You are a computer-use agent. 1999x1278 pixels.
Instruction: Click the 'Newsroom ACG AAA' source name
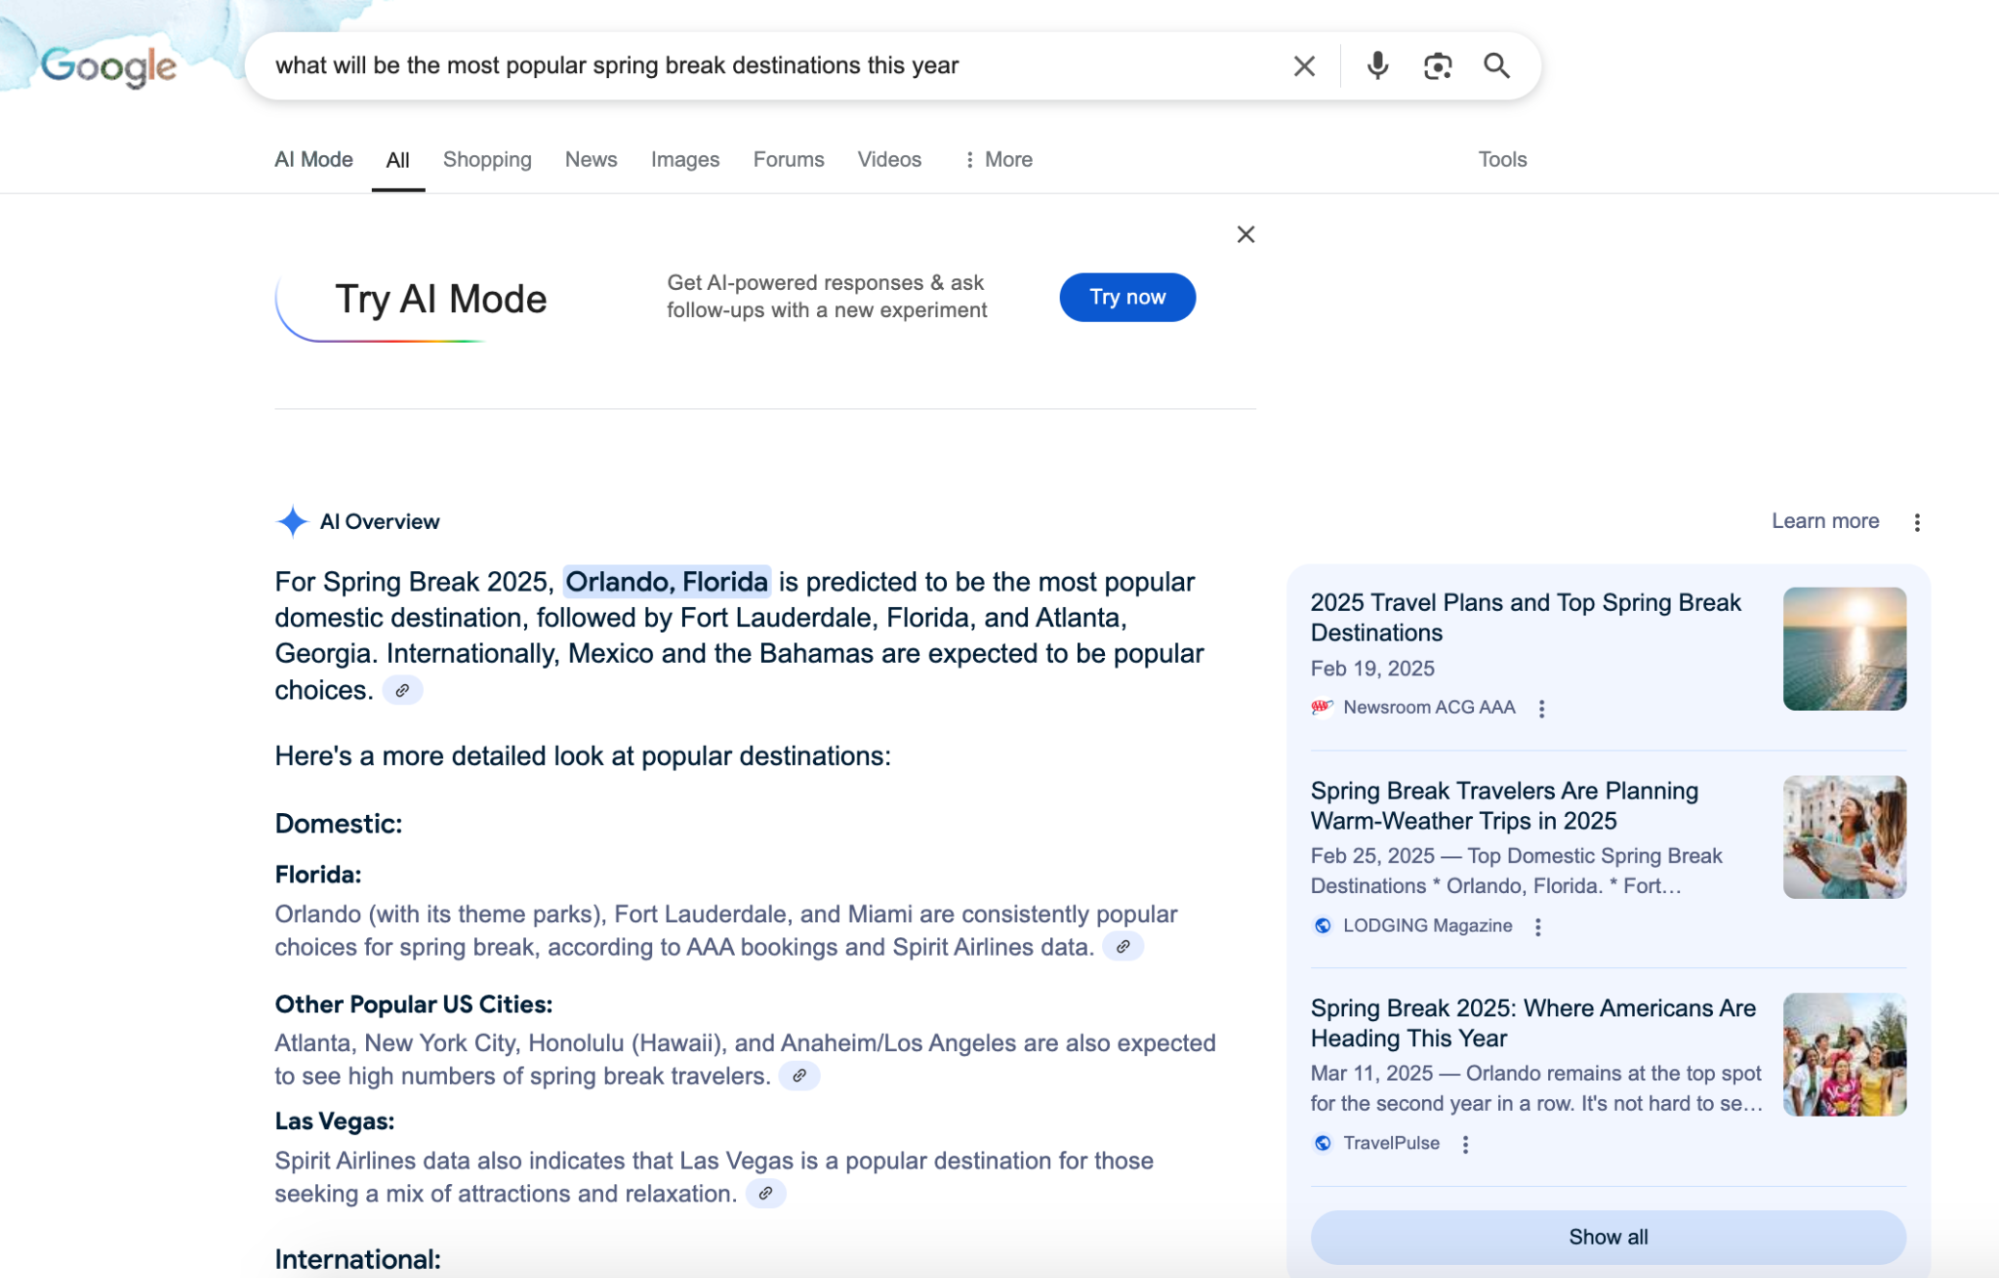[1429, 707]
